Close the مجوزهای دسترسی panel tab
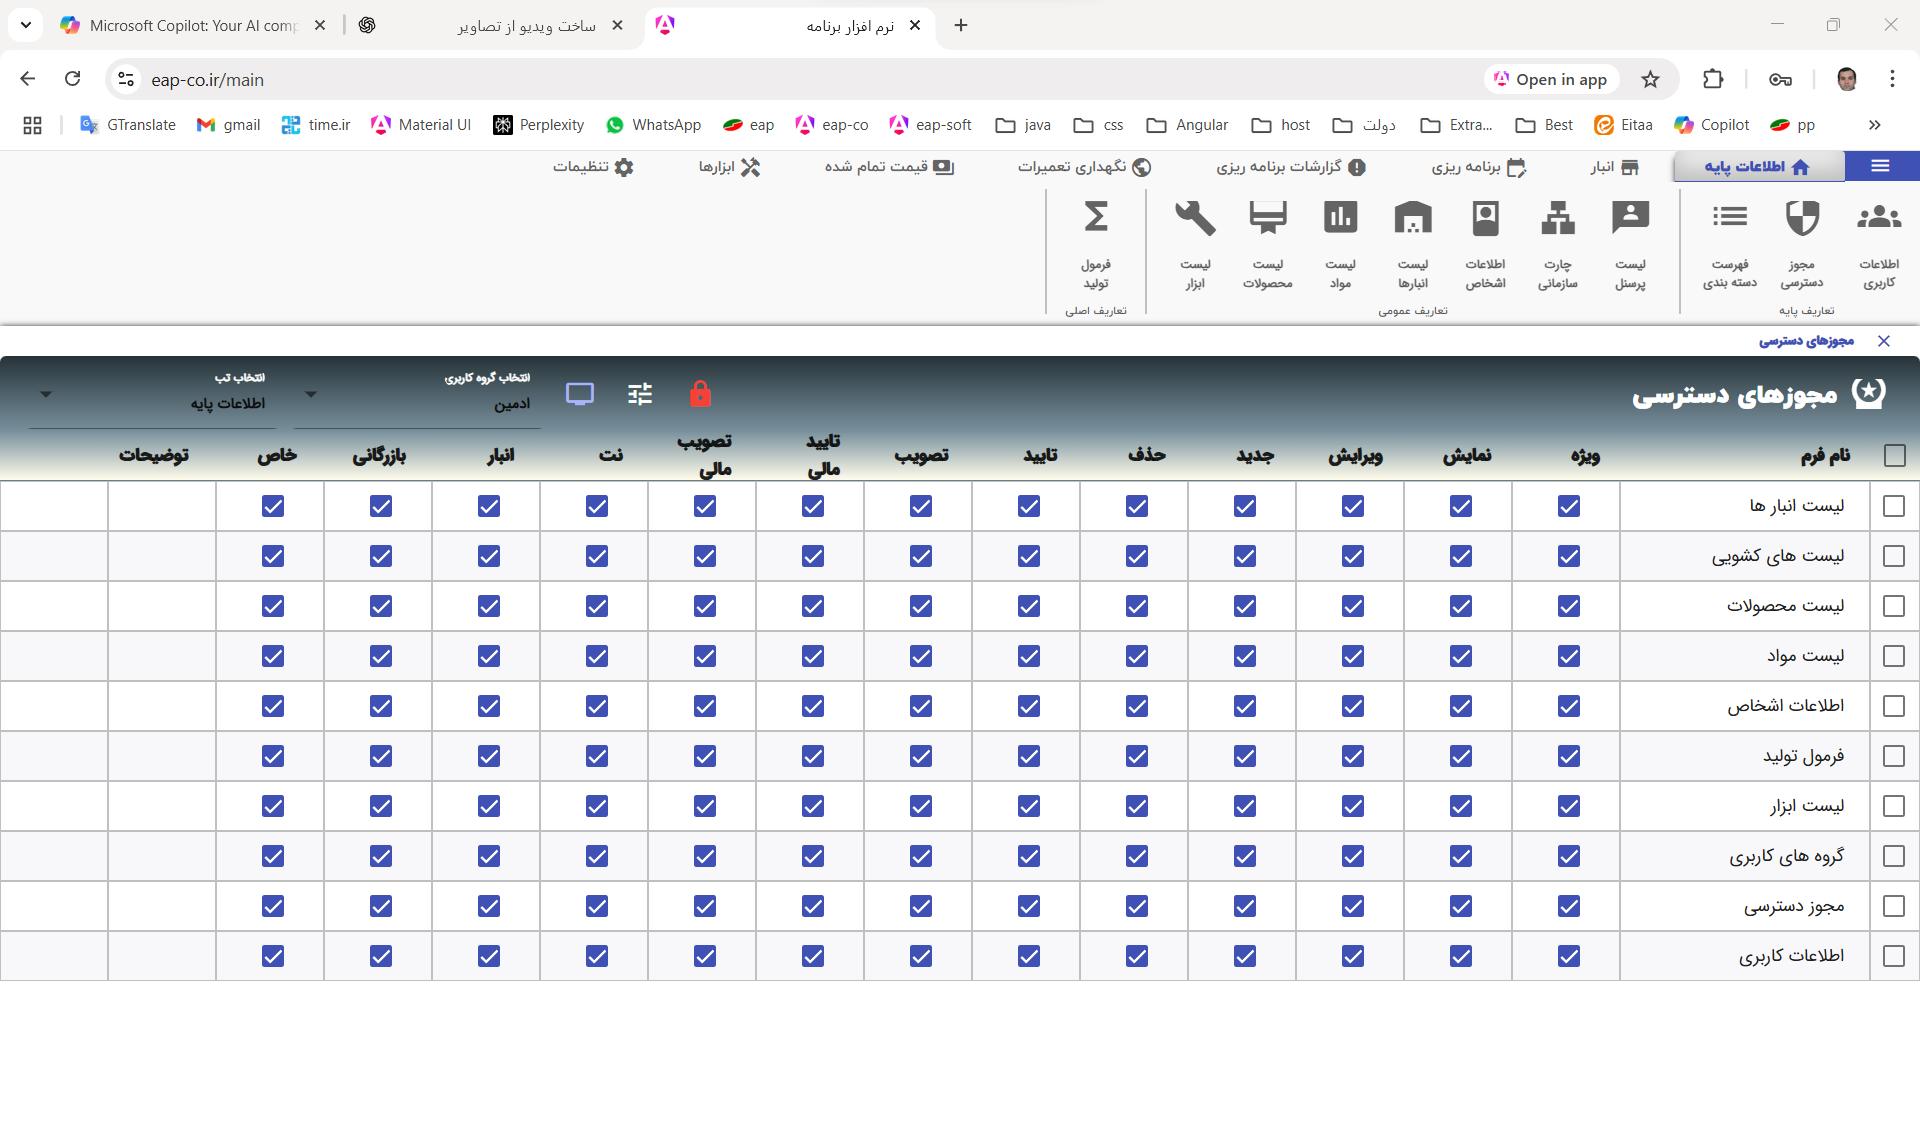This screenshot has width=1920, height=1140. click(x=1884, y=341)
